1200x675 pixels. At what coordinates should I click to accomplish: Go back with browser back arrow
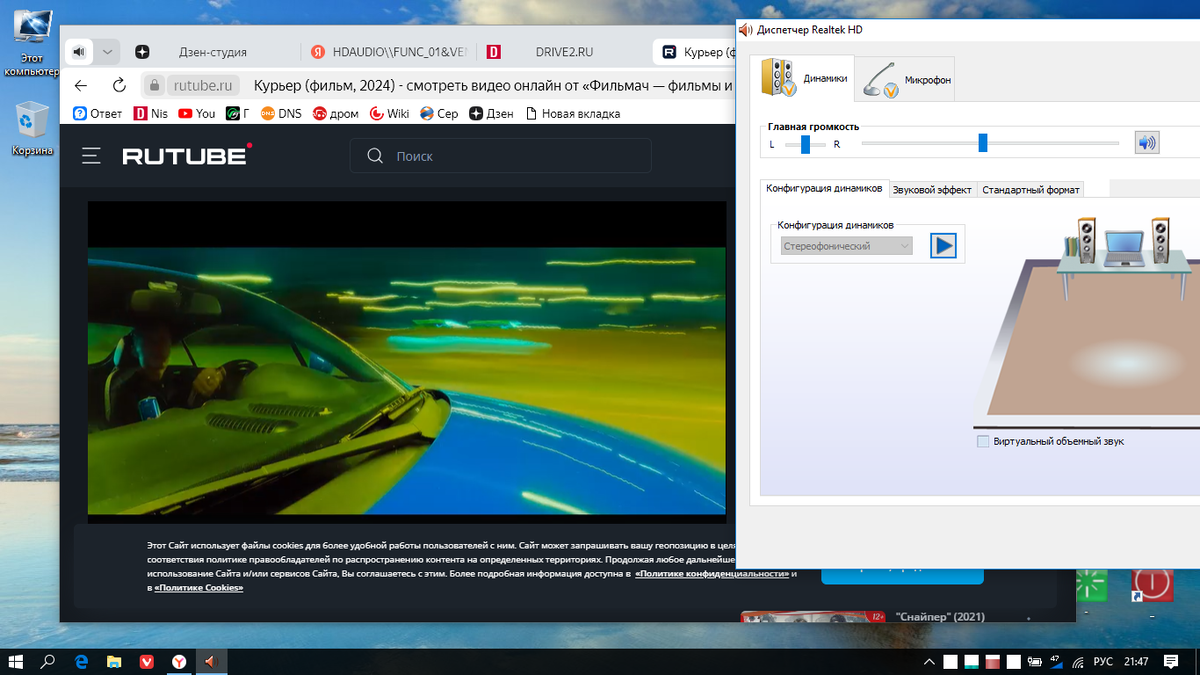[x=81, y=85]
